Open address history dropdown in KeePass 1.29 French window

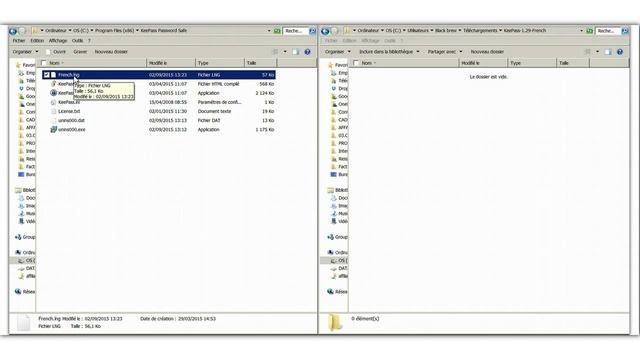click(581, 31)
